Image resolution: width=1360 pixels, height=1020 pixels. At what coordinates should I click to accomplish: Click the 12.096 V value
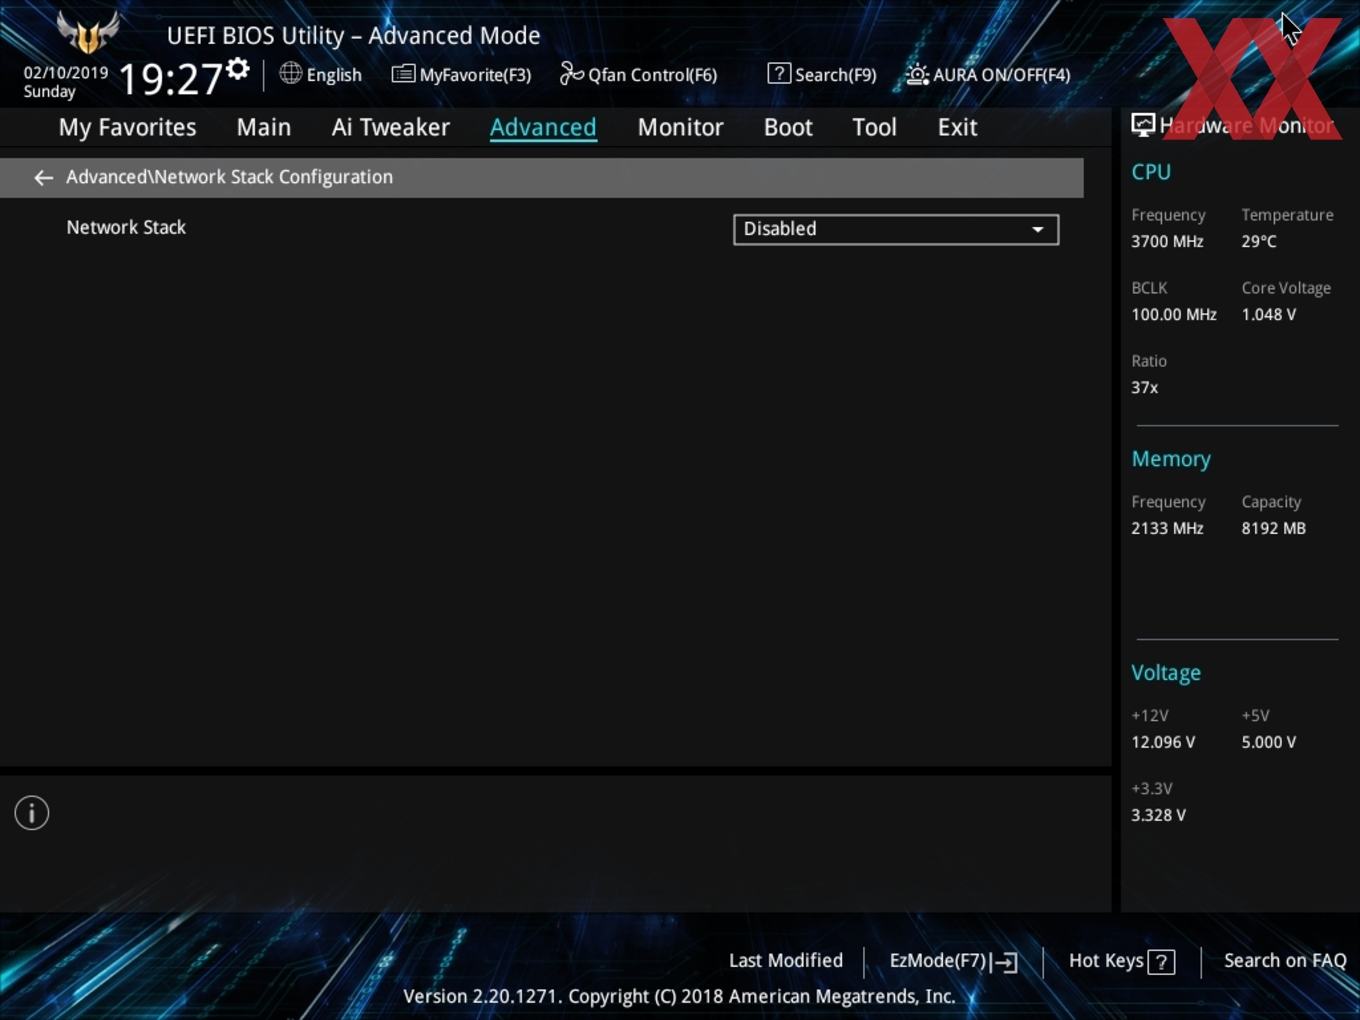1163,742
